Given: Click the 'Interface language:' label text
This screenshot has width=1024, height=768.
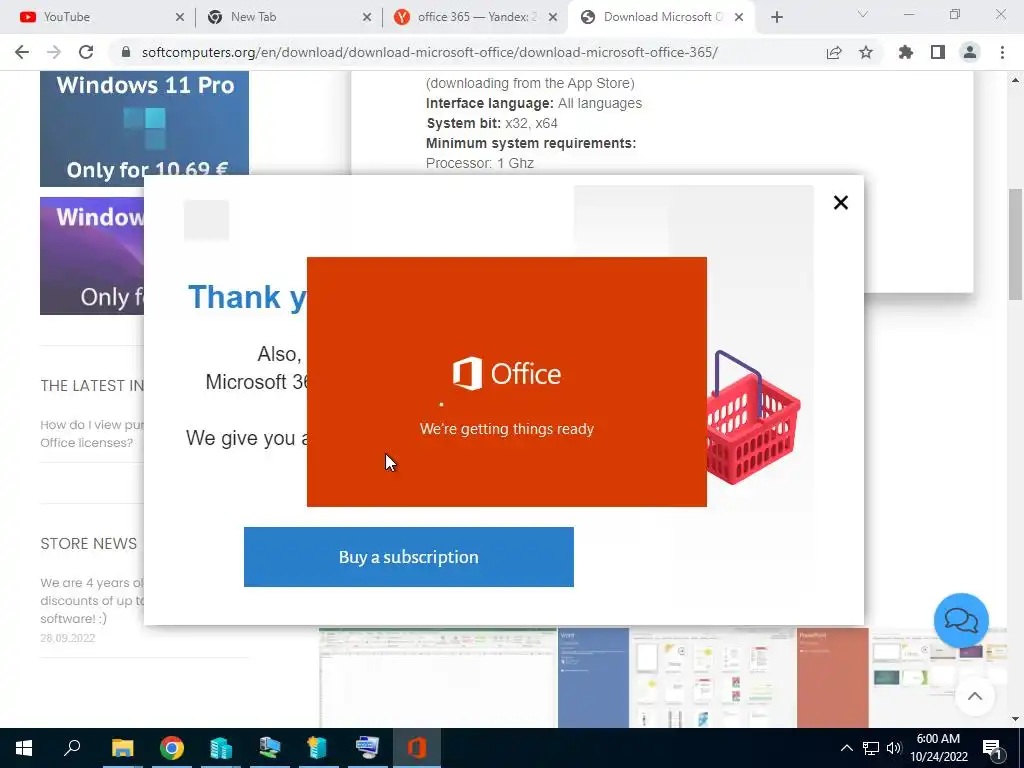Looking at the screenshot, I should click(490, 103).
